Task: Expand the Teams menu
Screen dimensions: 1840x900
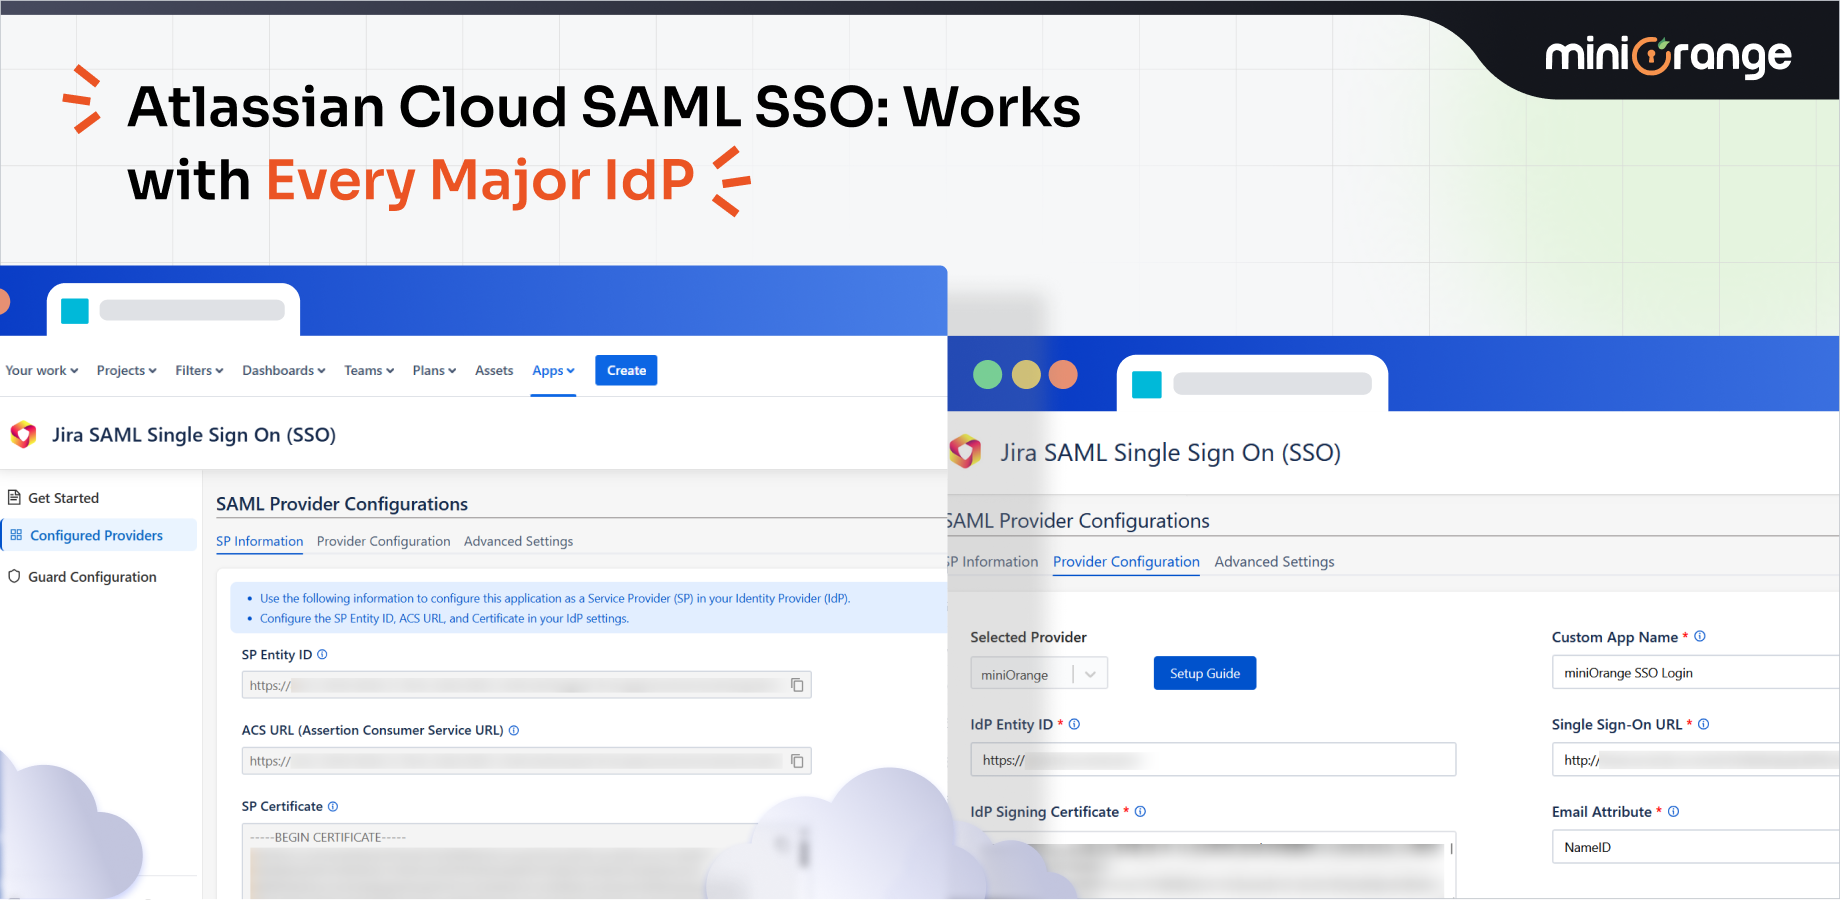Action: click(x=369, y=371)
